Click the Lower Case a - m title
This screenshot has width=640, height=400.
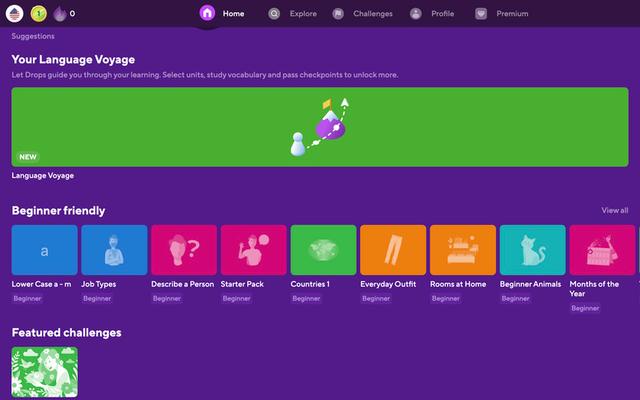tap(41, 284)
